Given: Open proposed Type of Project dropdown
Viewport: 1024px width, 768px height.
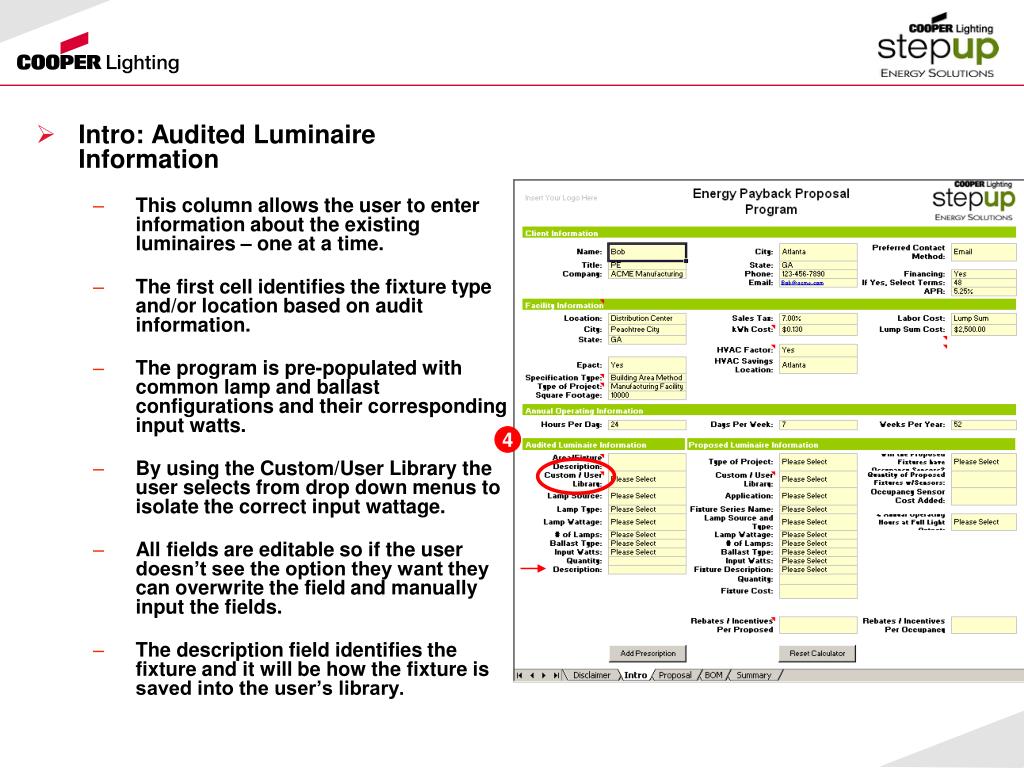Looking at the screenshot, I should click(x=818, y=462).
